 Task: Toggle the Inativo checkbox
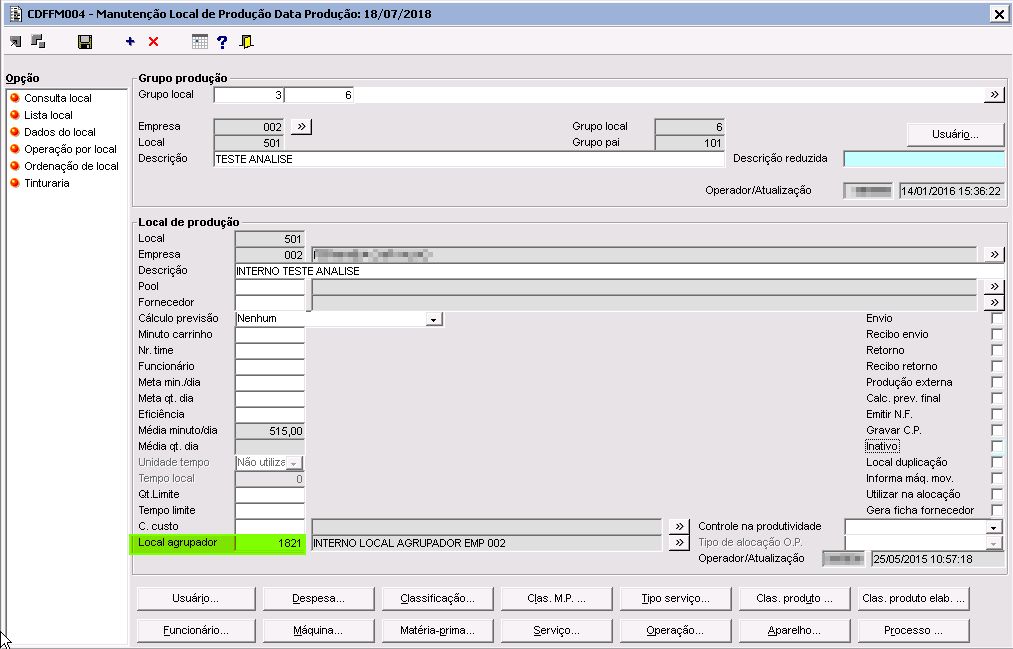pos(997,446)
